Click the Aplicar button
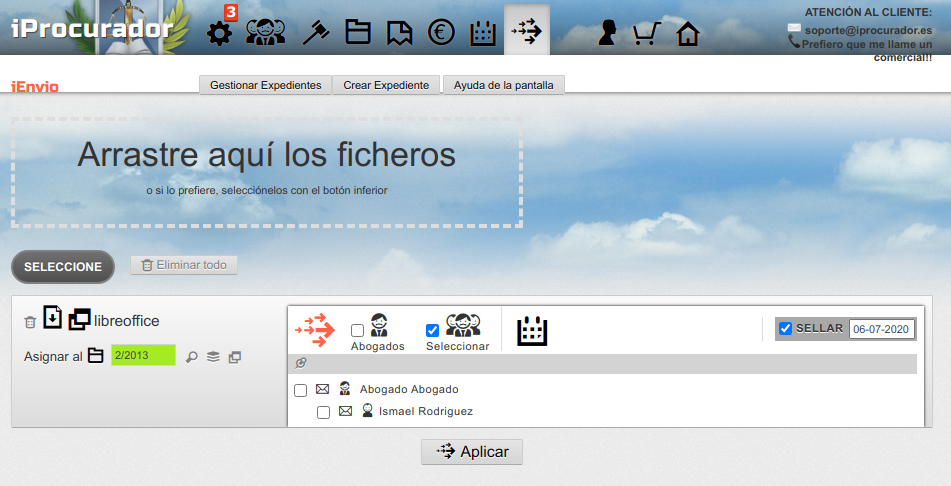 (471, 452)
